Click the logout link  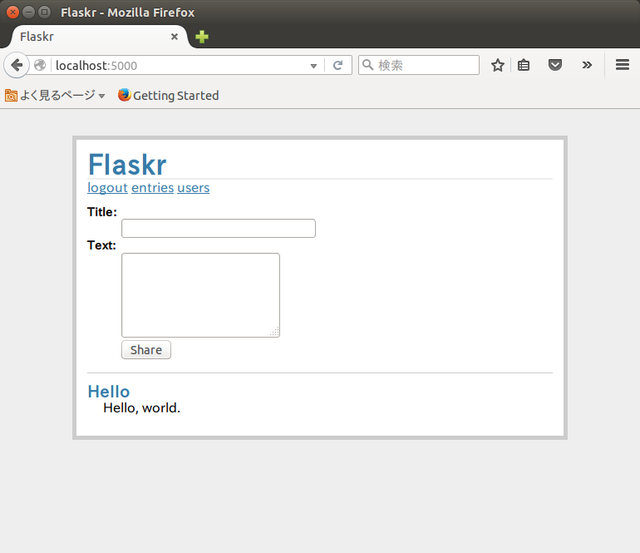click(x=108, y=188)
